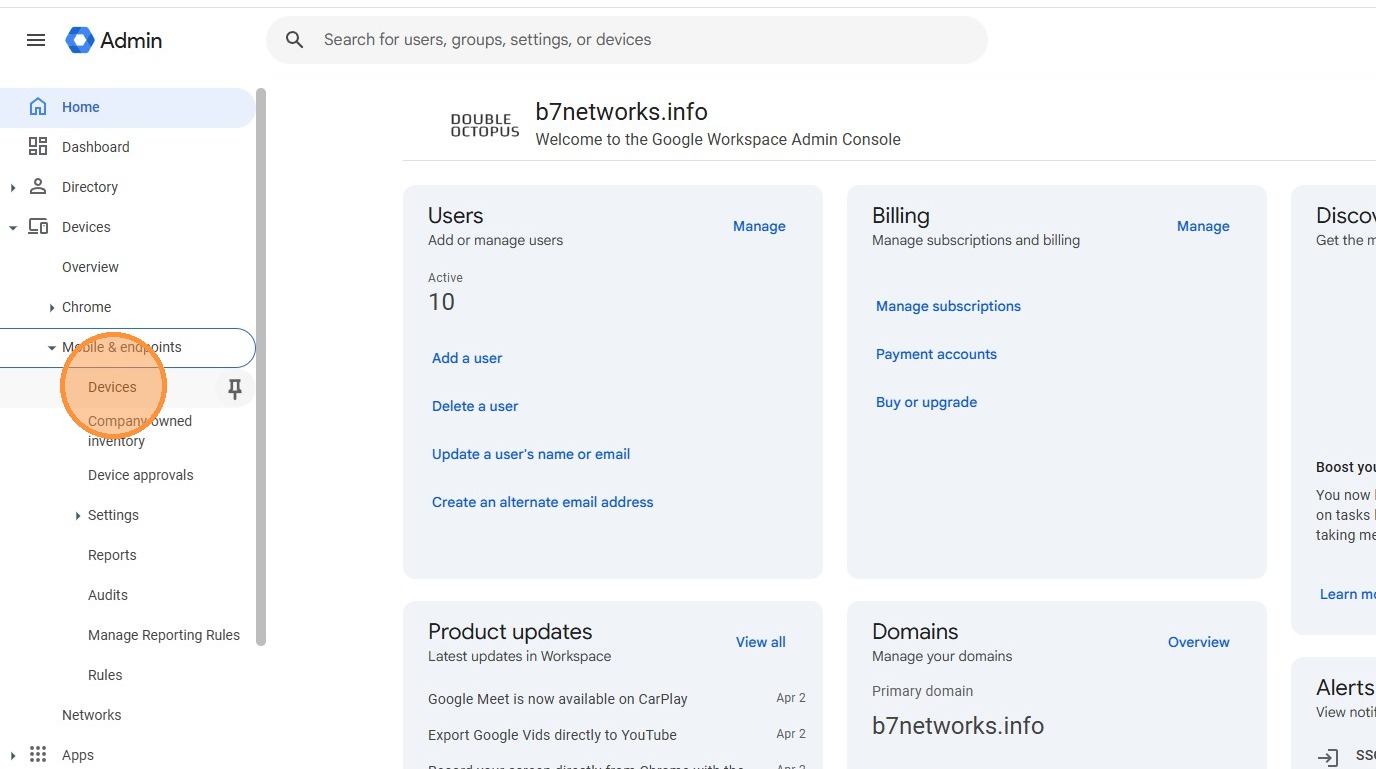
Task: Open Devices Overview page
Action: [90, 267]
